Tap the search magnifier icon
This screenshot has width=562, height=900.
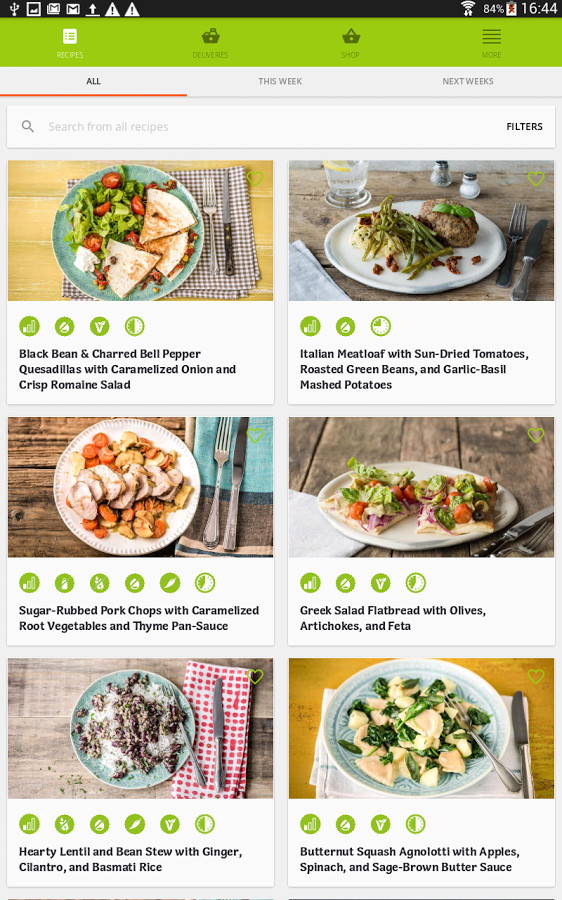coord(28,126)
